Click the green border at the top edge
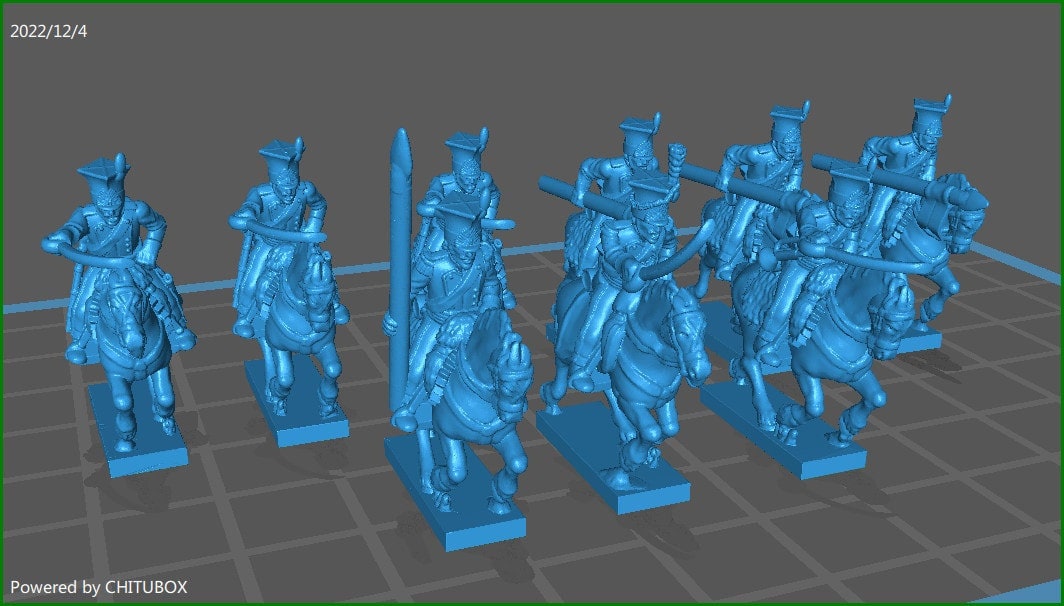This screenshot has width=1064, height=606. tap(532, 3)
